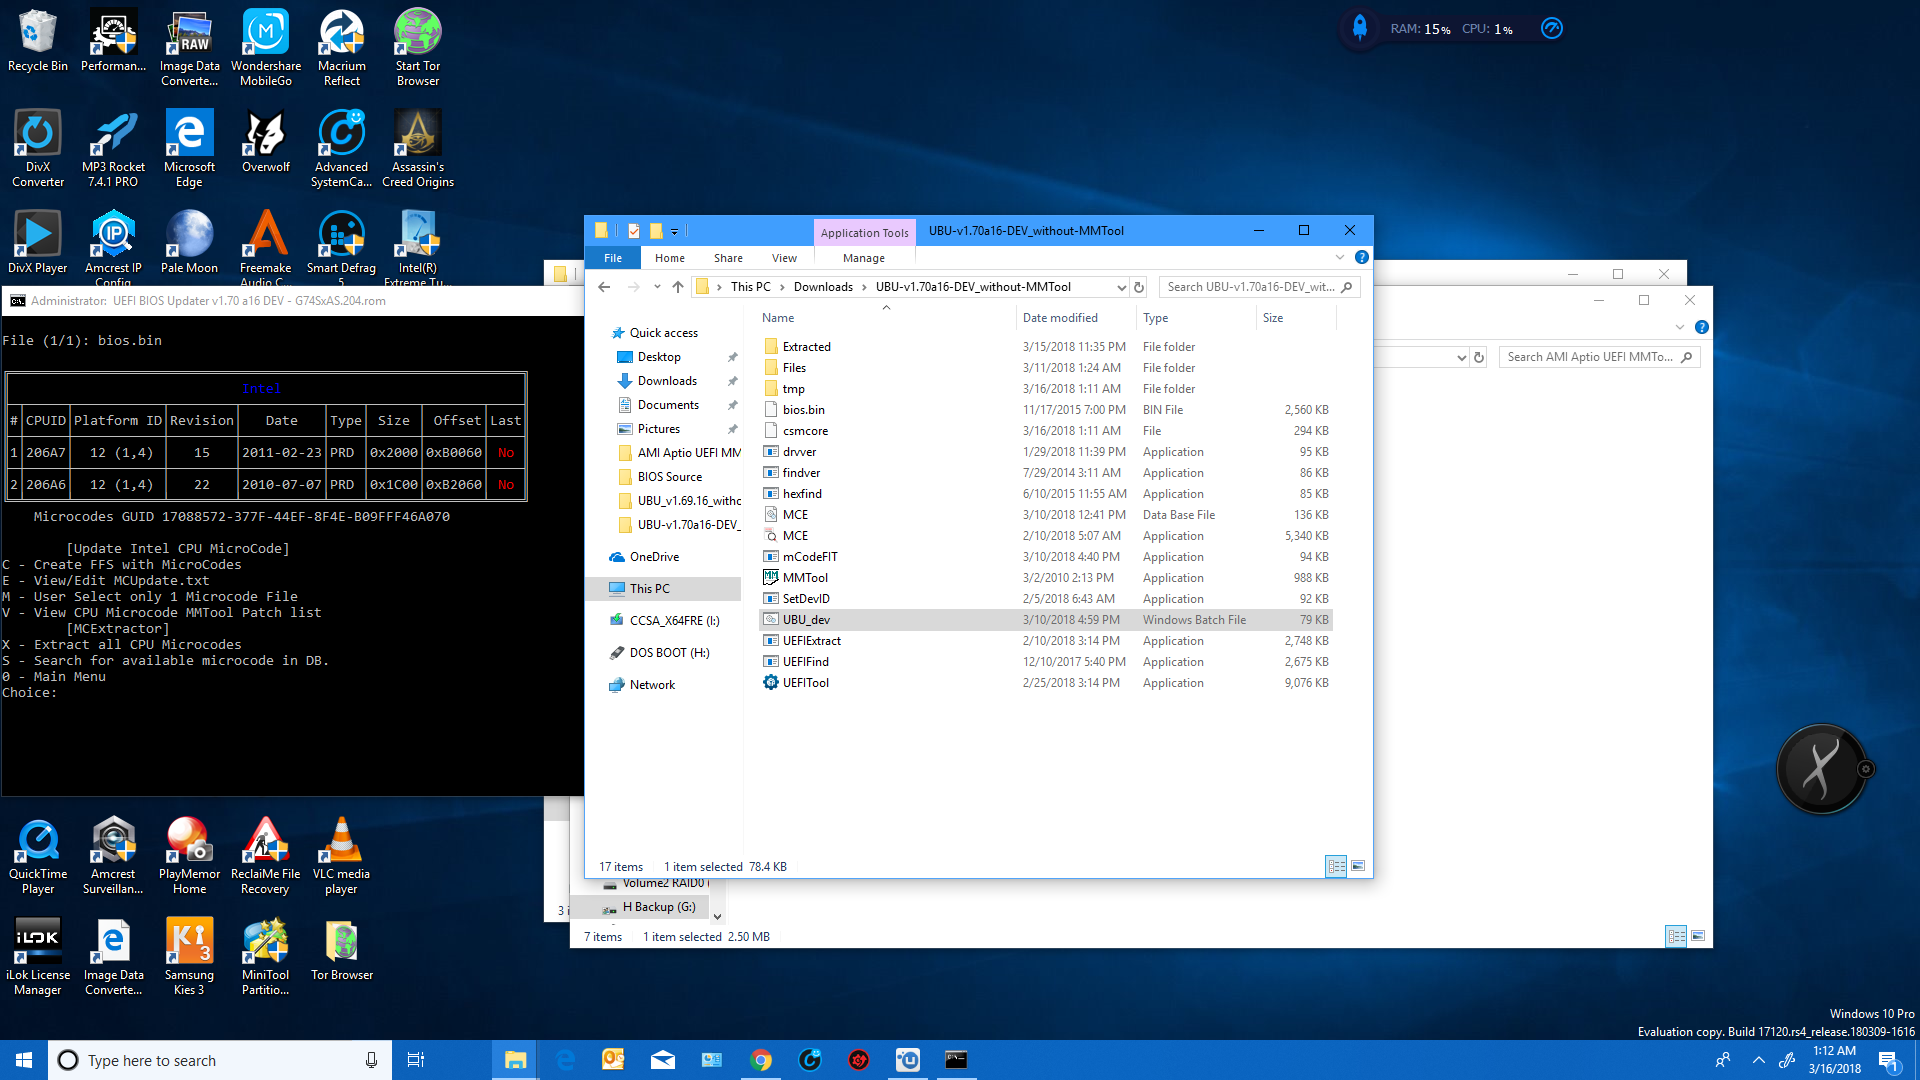Click the Downloads breadcrumb in address bar
Screen dimensions: 1920x1080
823,287
